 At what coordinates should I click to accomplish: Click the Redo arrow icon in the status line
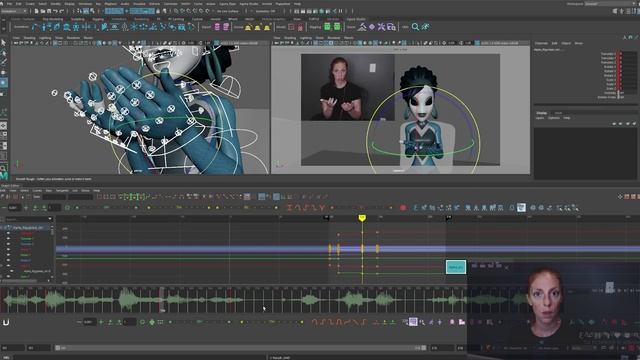tap(62, 11)
